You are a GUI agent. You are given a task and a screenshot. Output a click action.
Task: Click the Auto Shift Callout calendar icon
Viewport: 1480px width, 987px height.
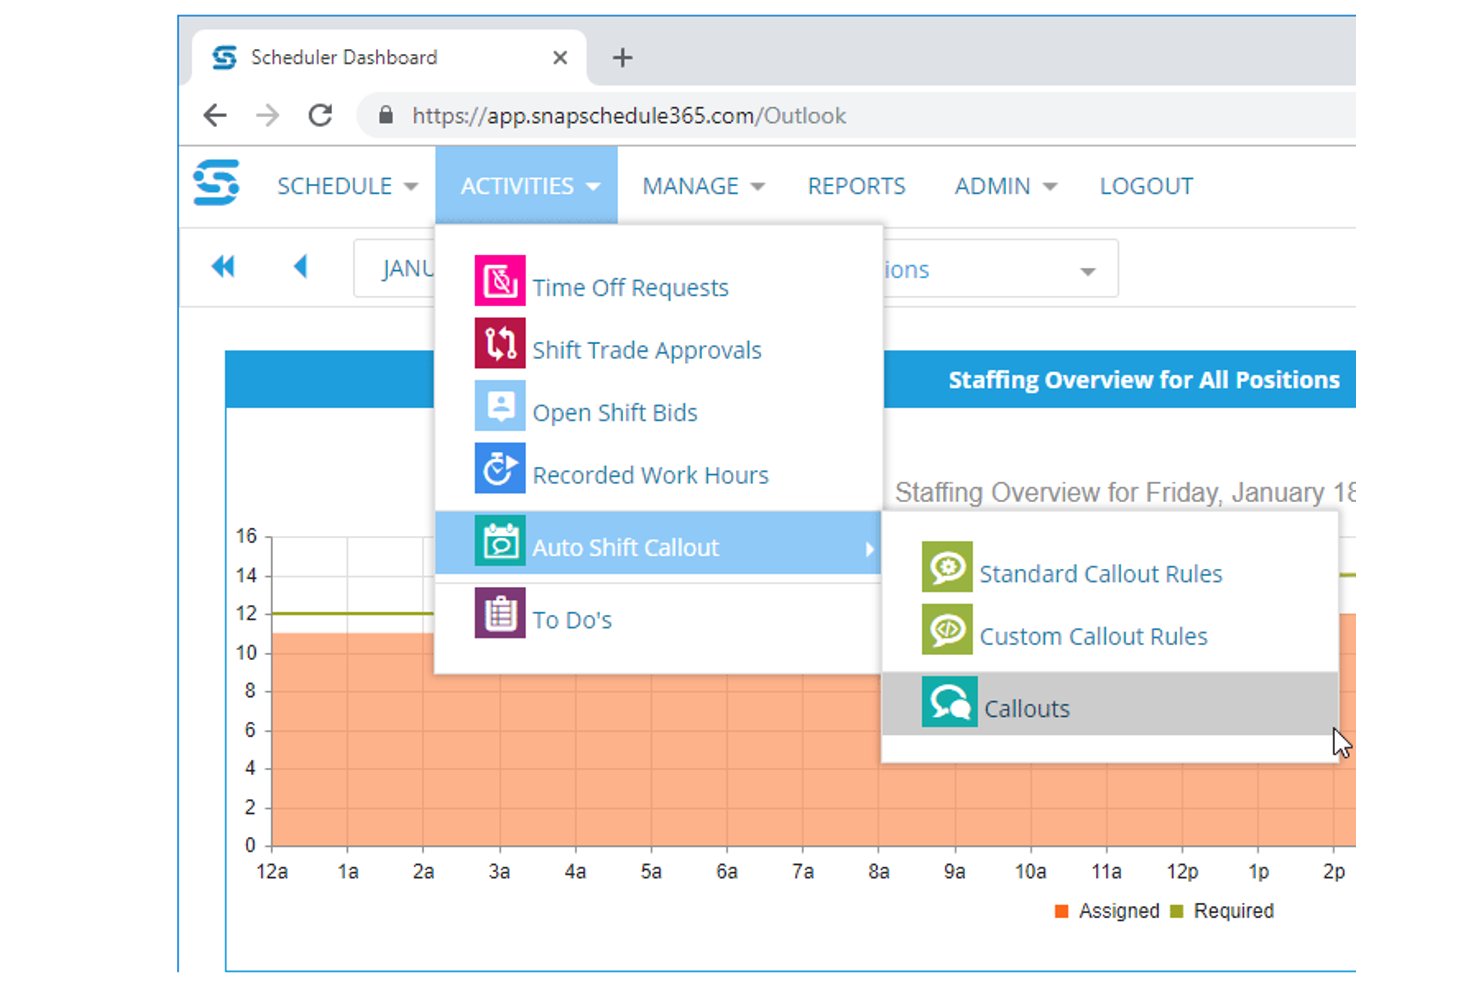pos(499,541)
